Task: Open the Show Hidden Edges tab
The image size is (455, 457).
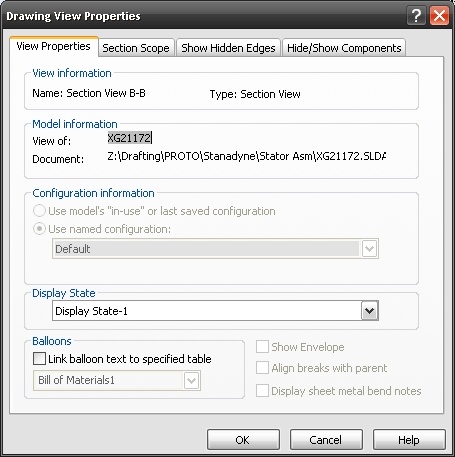Action: tap(228, 48)
